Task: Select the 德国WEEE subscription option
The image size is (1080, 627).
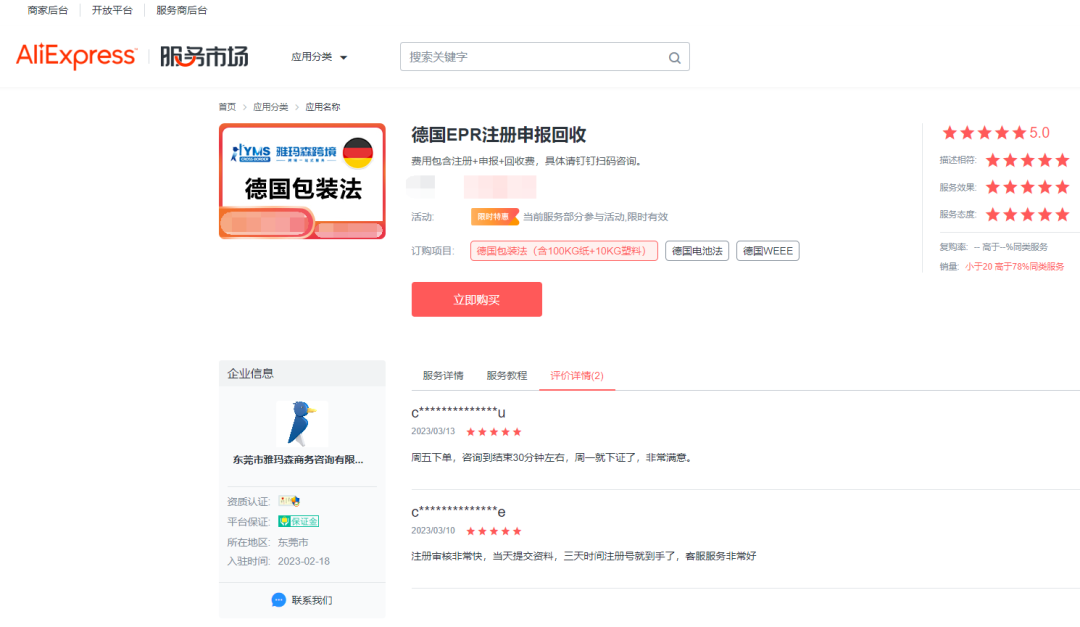Action: [x=768, y=250]
